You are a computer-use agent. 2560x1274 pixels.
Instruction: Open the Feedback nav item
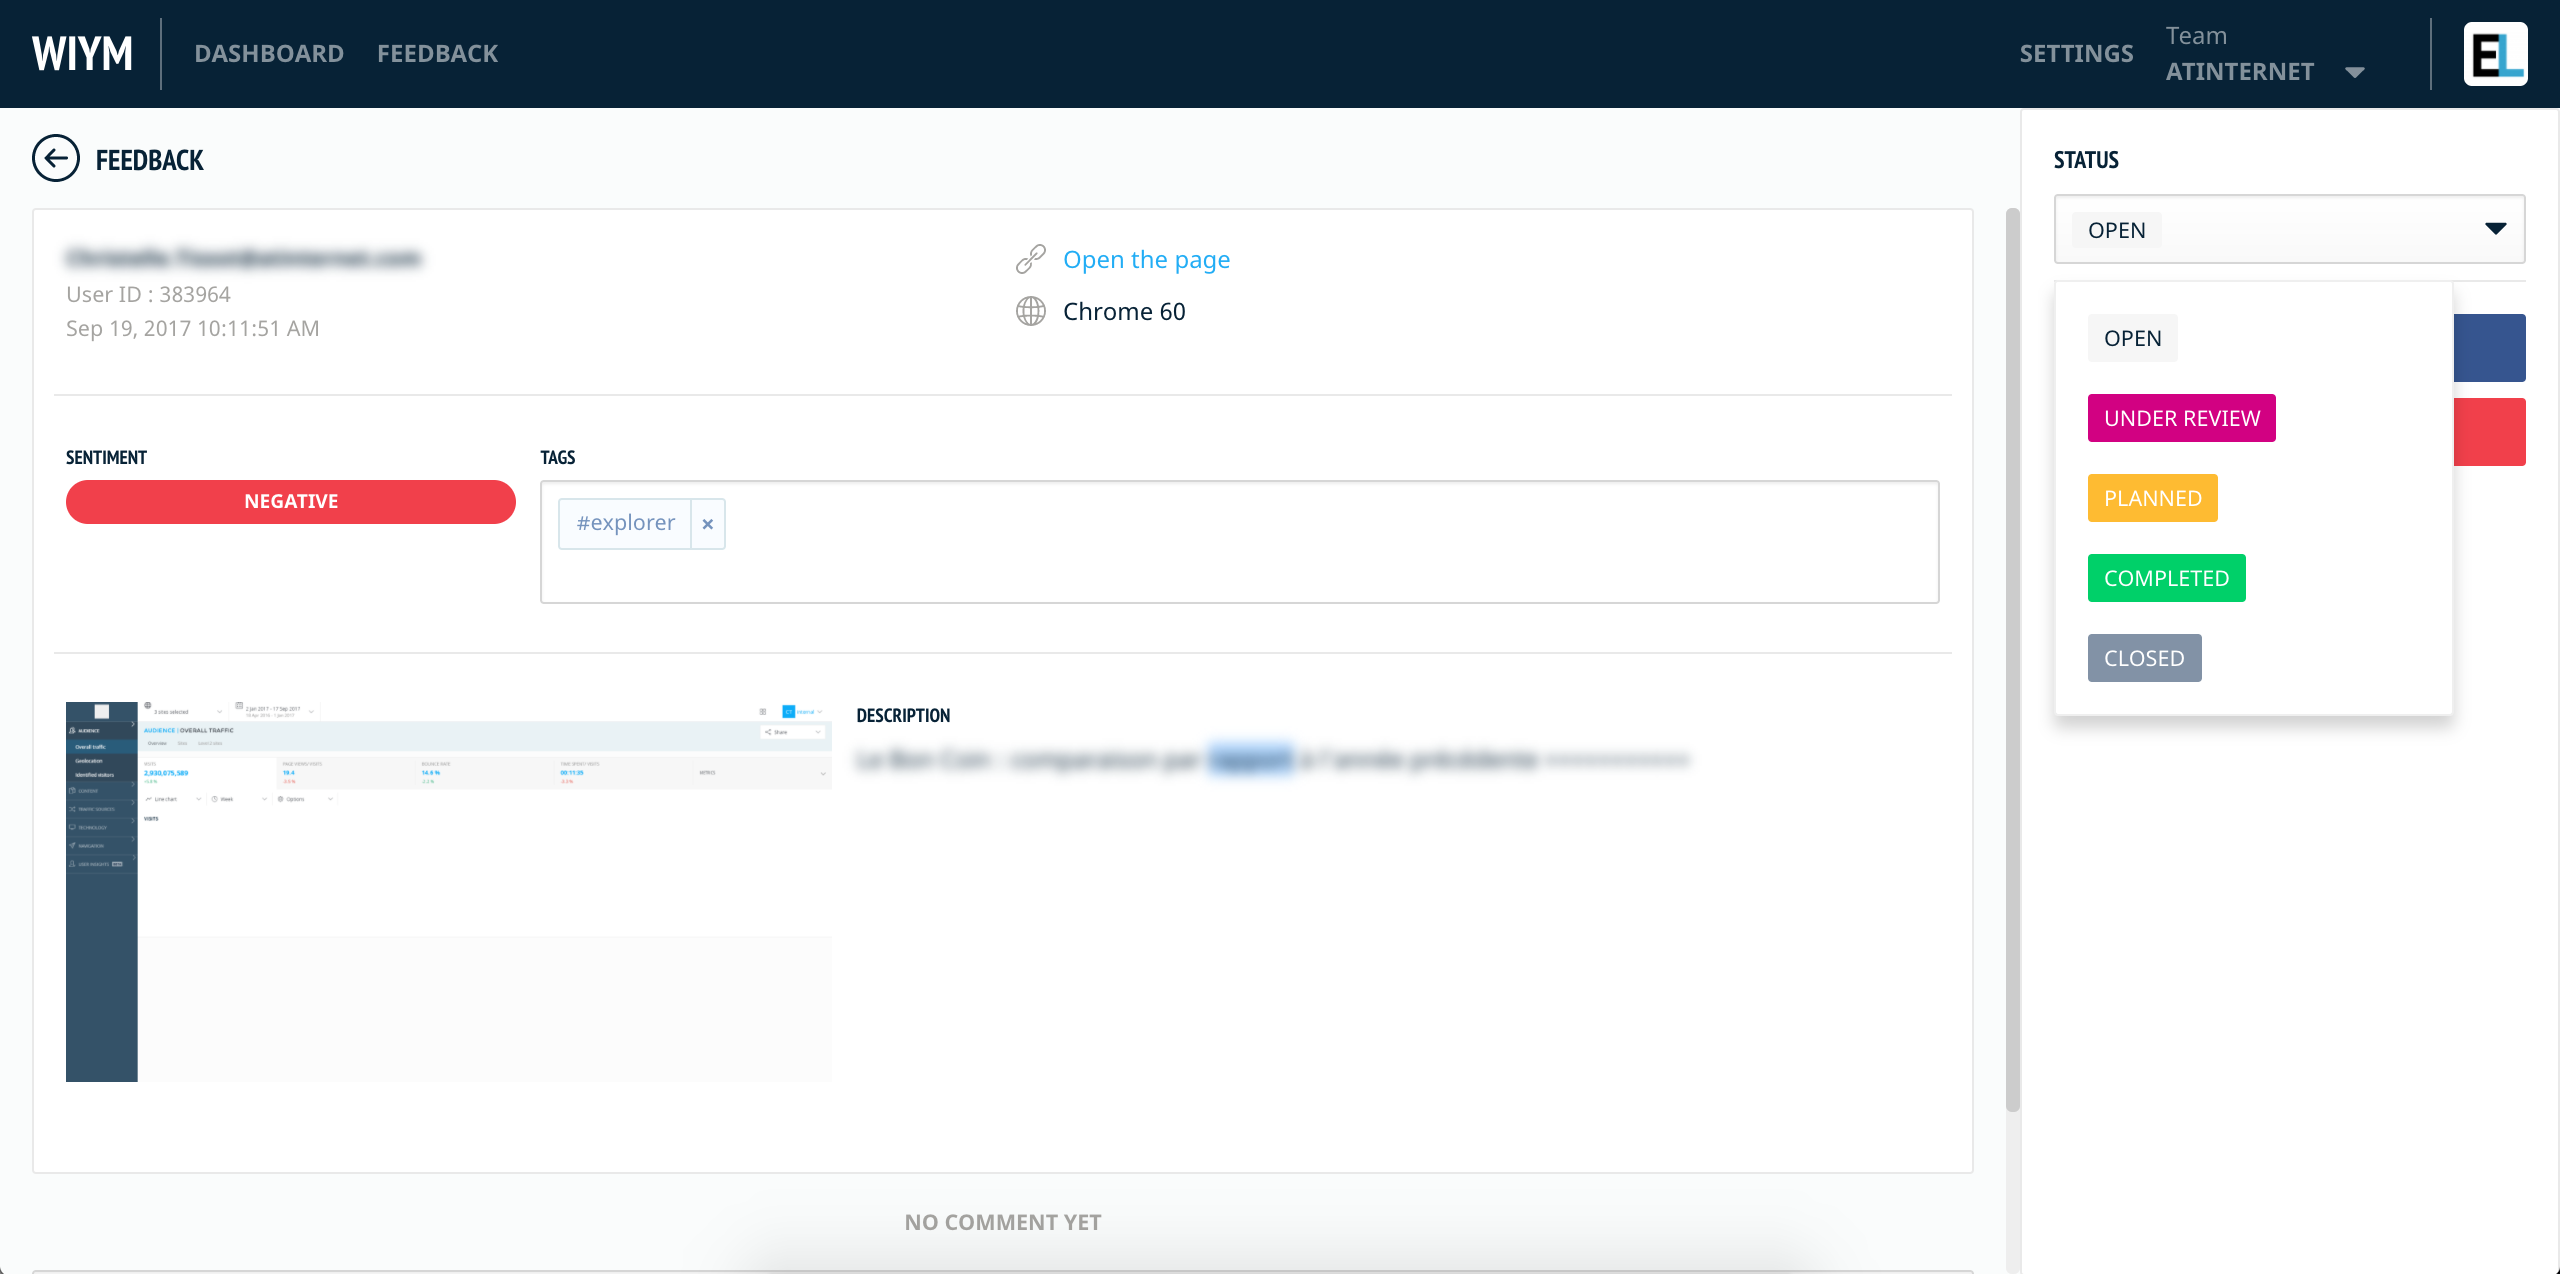[437, 54]
